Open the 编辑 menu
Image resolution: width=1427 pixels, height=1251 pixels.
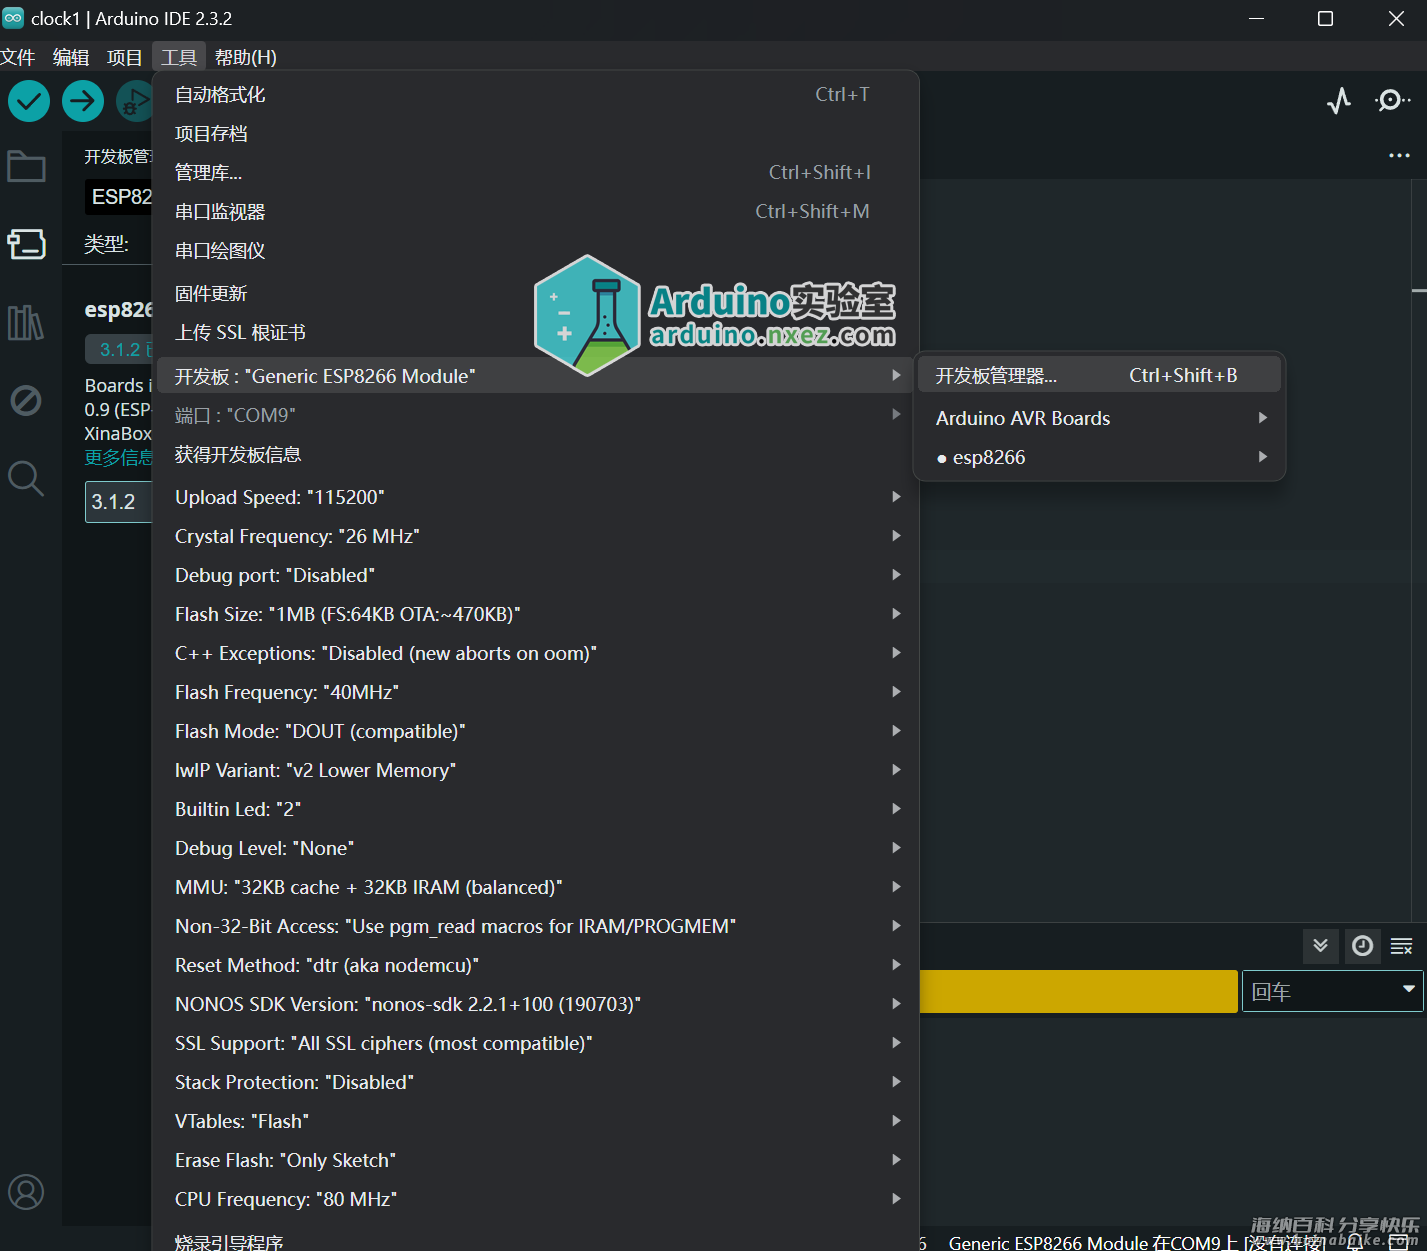pos(71,57)
